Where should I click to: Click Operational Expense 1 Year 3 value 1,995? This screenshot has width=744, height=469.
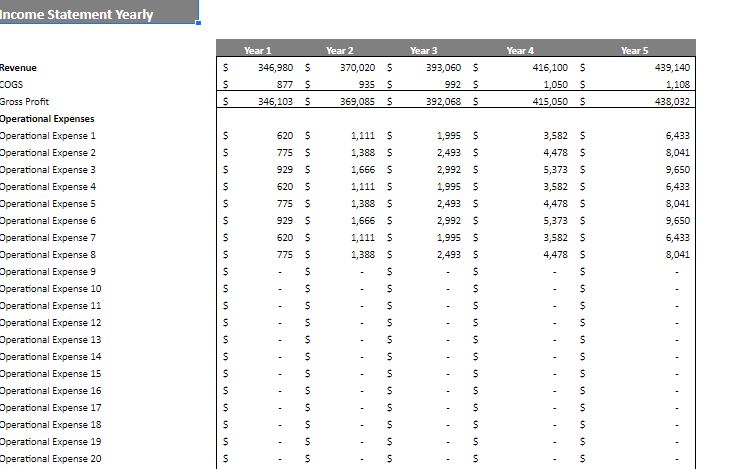pyautogui.click(x=449, y=136)
